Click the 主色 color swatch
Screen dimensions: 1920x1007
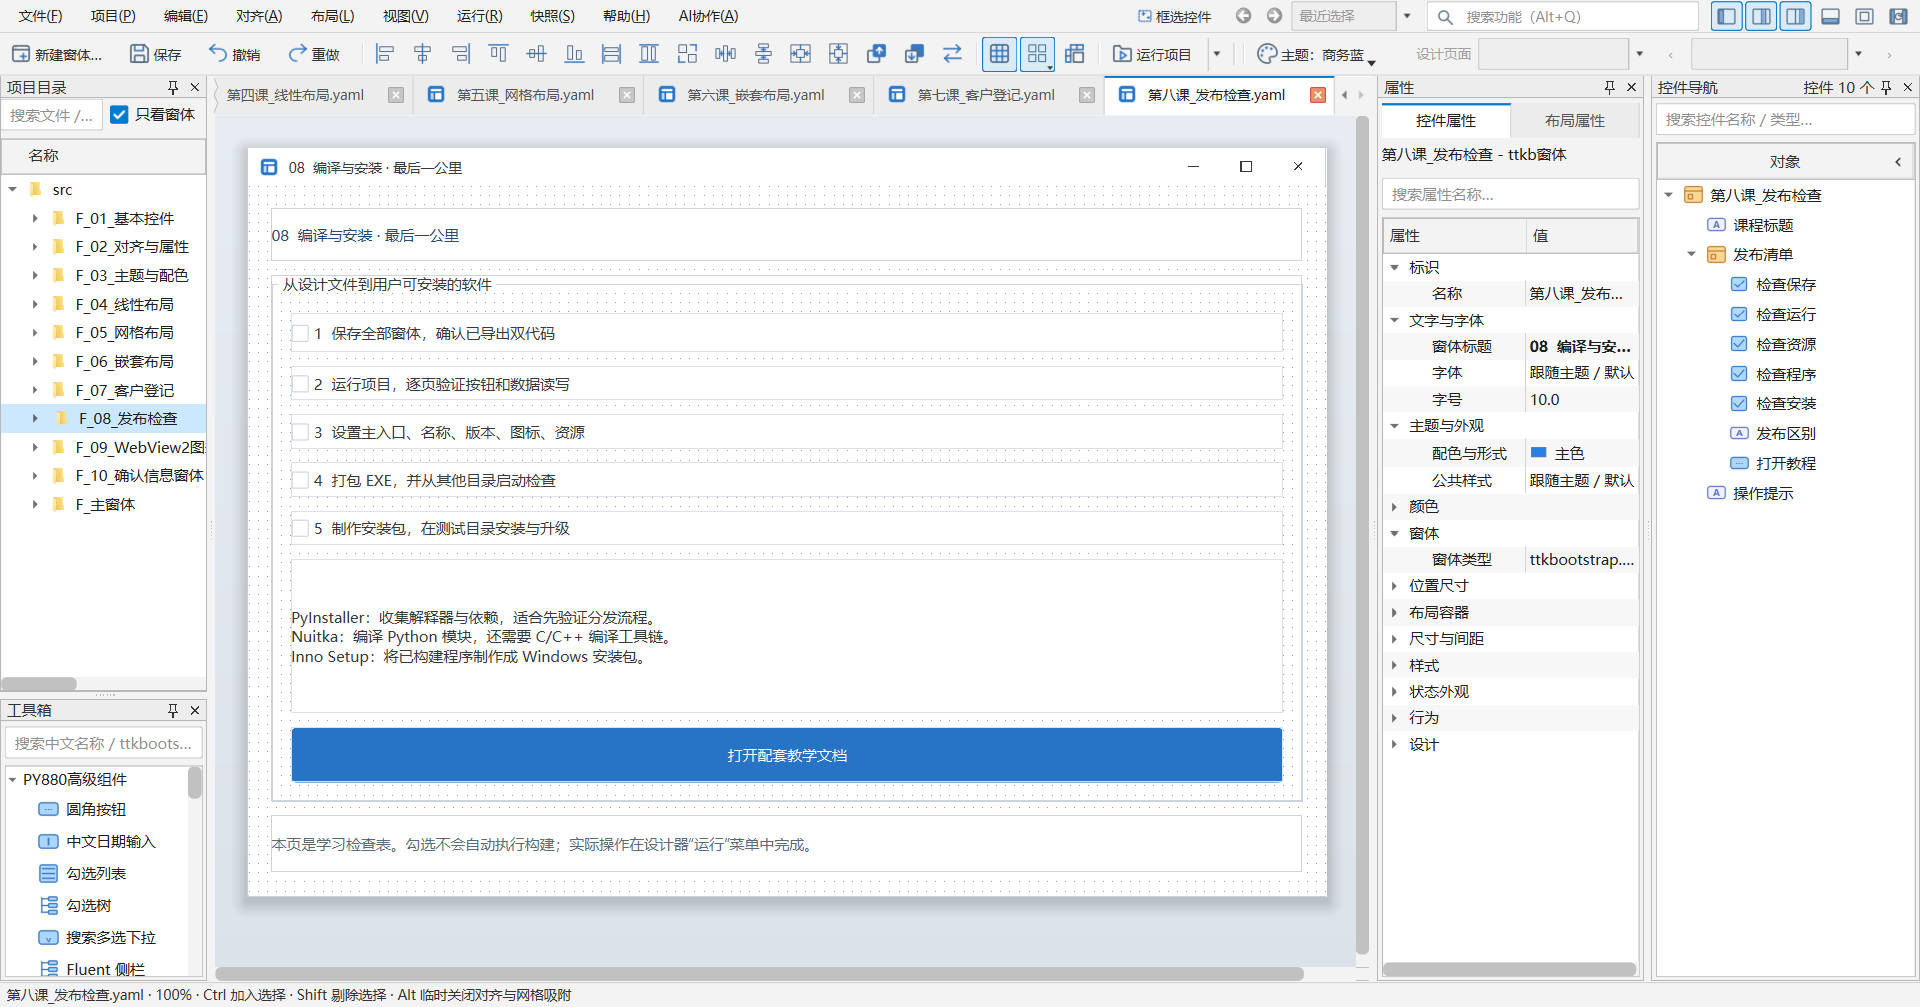[x=1539, y=453]
